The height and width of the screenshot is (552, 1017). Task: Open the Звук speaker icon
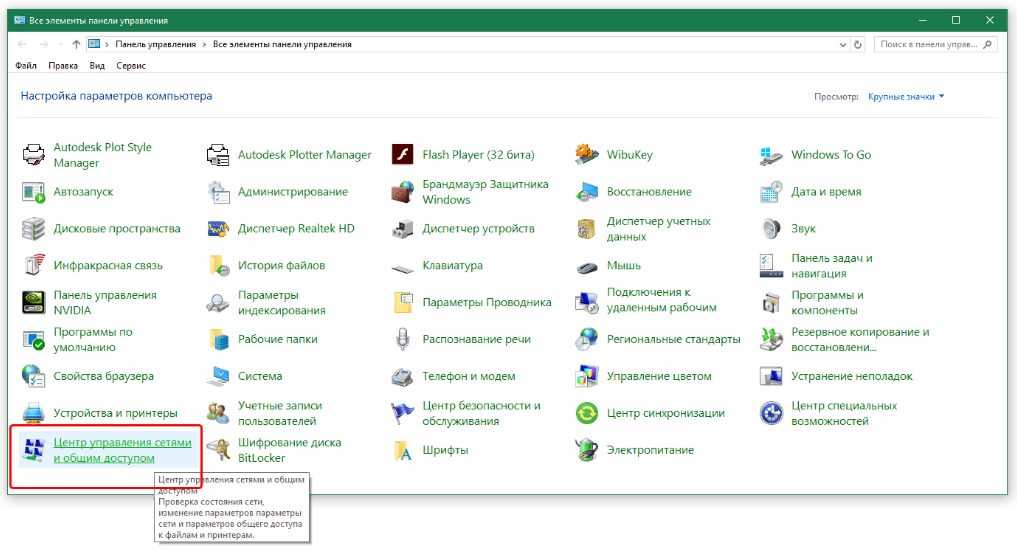point(771,229)
